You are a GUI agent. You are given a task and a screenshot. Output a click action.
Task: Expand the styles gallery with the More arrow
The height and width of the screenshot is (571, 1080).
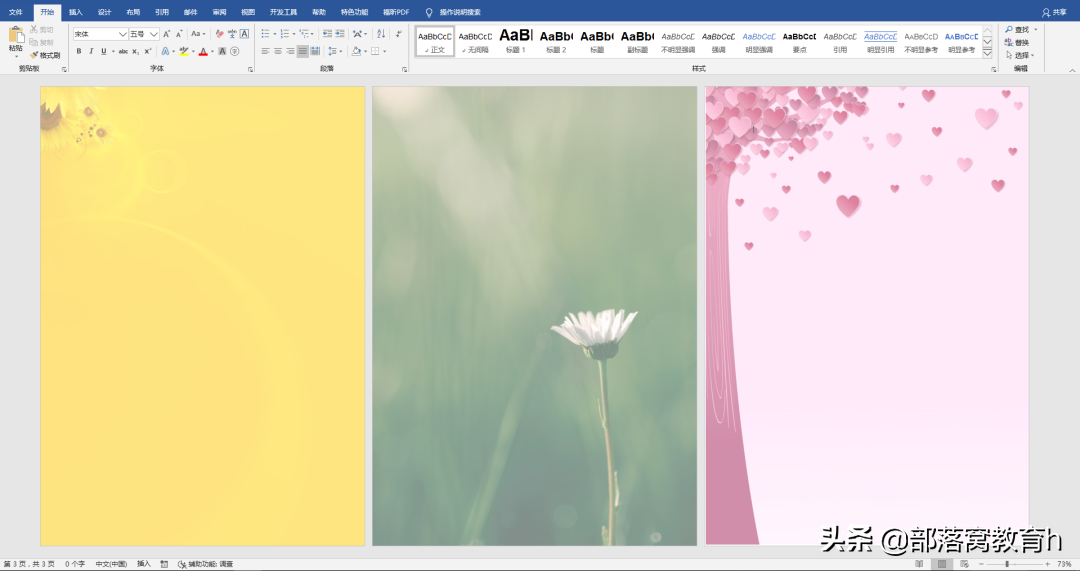coord(987,52)
